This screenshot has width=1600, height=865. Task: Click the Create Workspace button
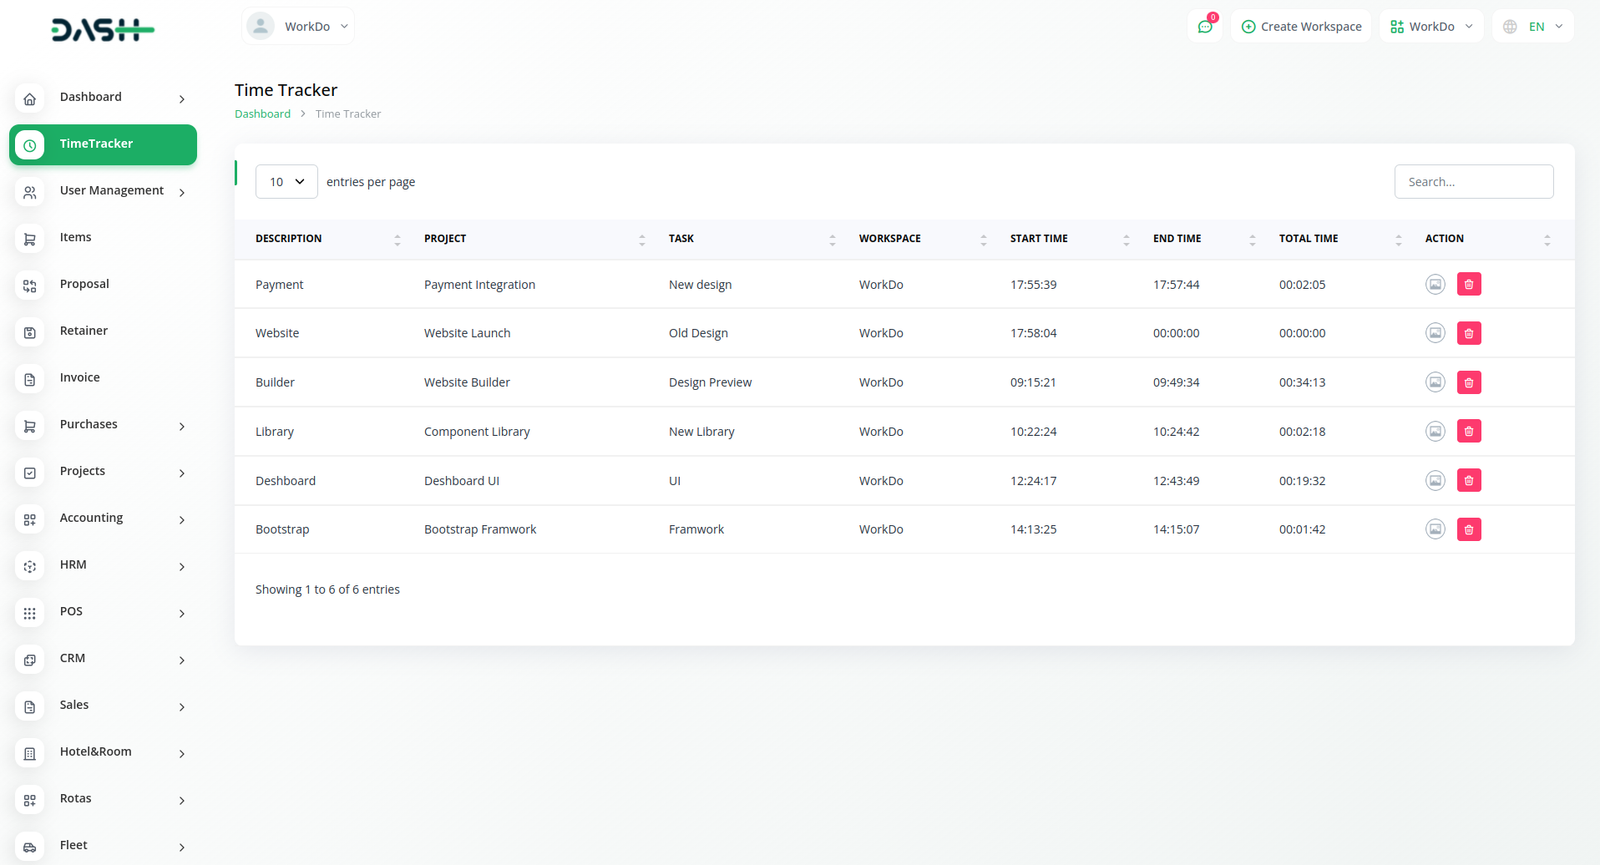click(1301, 27)
